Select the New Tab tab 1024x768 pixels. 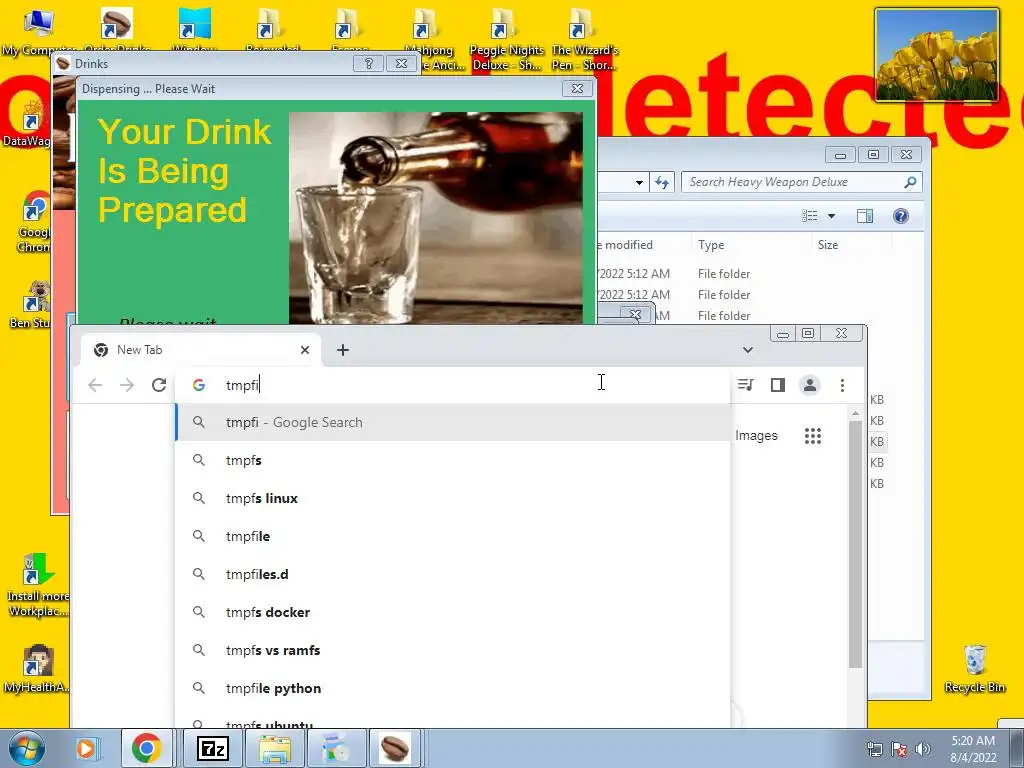(201, 350)
